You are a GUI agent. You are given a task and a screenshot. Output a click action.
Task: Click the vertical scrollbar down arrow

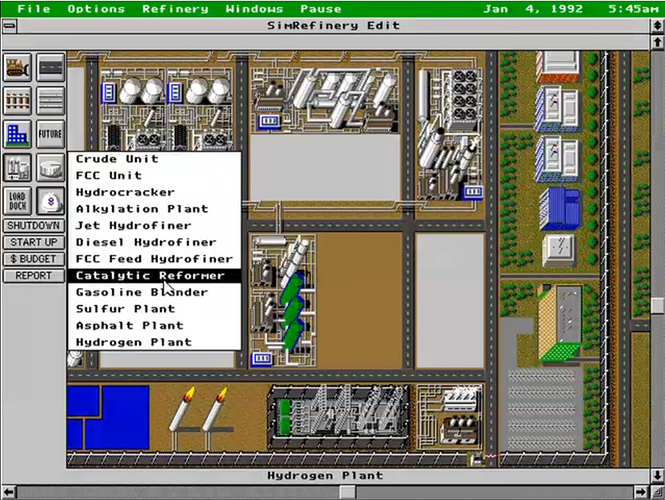[x=657, y=475]
